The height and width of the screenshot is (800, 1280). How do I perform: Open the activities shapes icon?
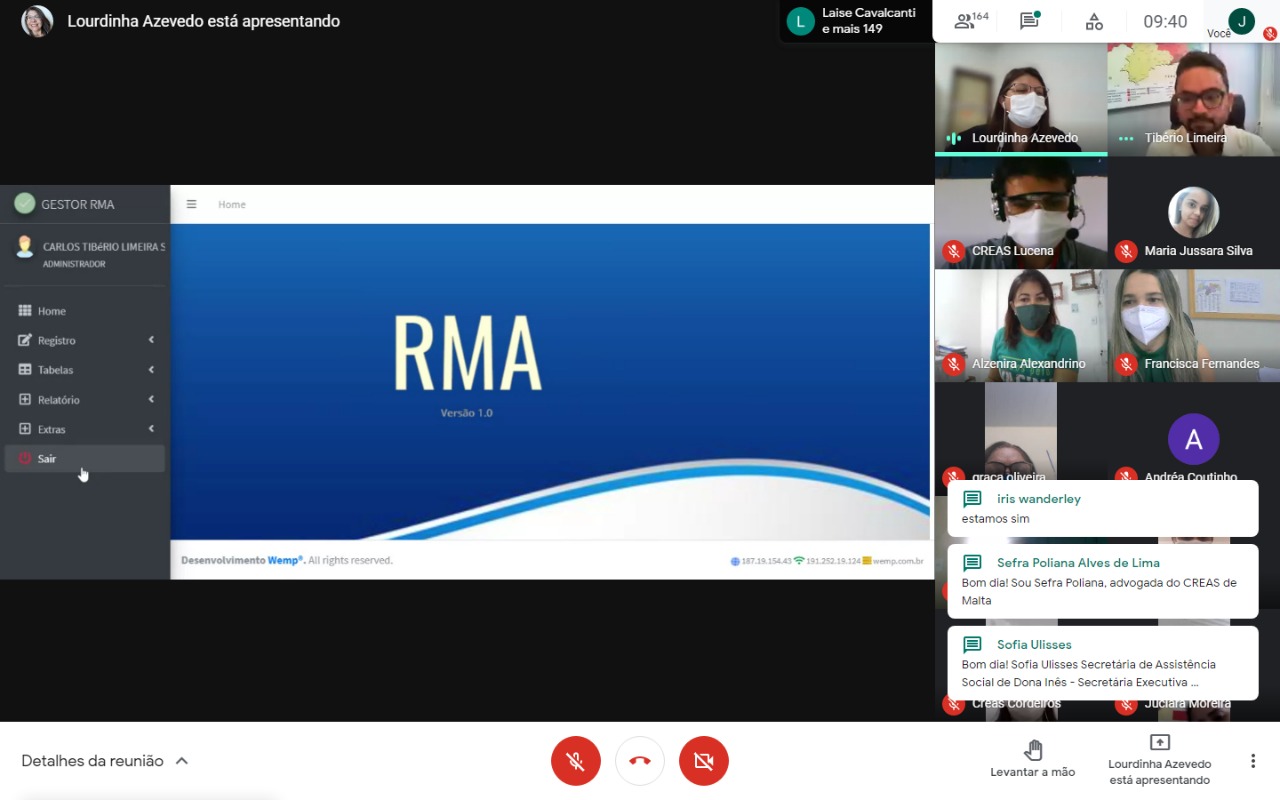[1094, 21]
